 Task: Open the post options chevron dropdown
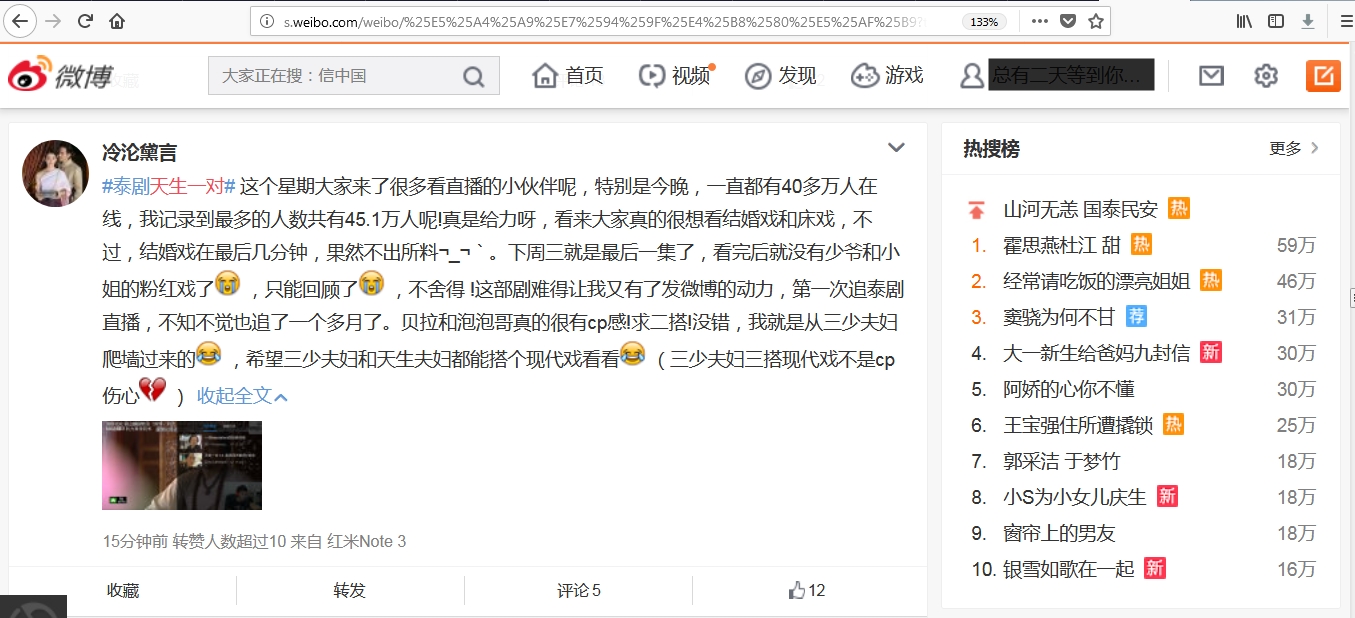point(896,148)
